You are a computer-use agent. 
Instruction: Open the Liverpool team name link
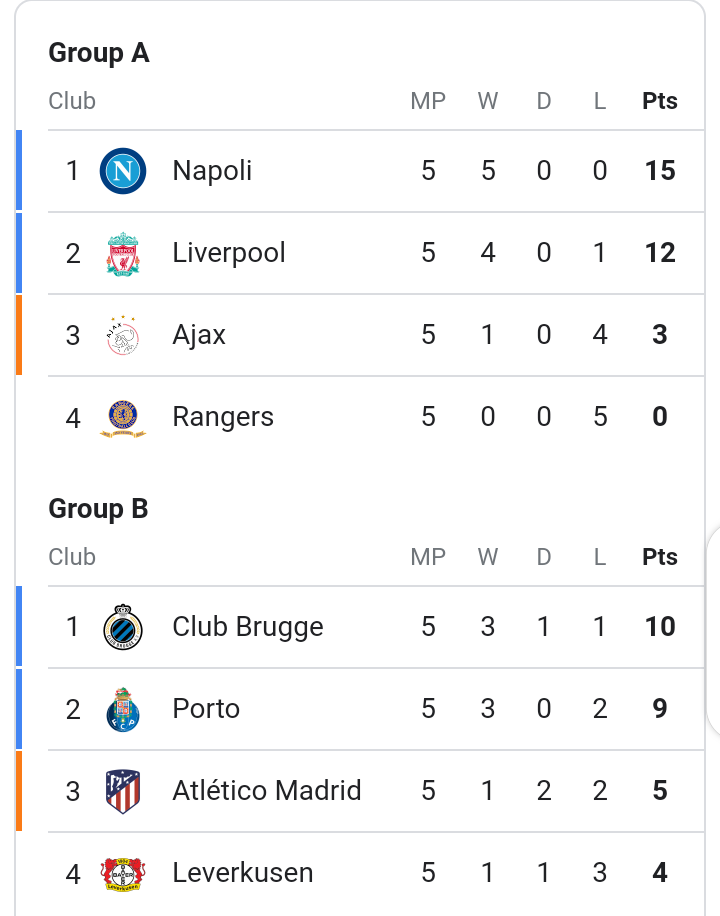[x=229, y=253]
